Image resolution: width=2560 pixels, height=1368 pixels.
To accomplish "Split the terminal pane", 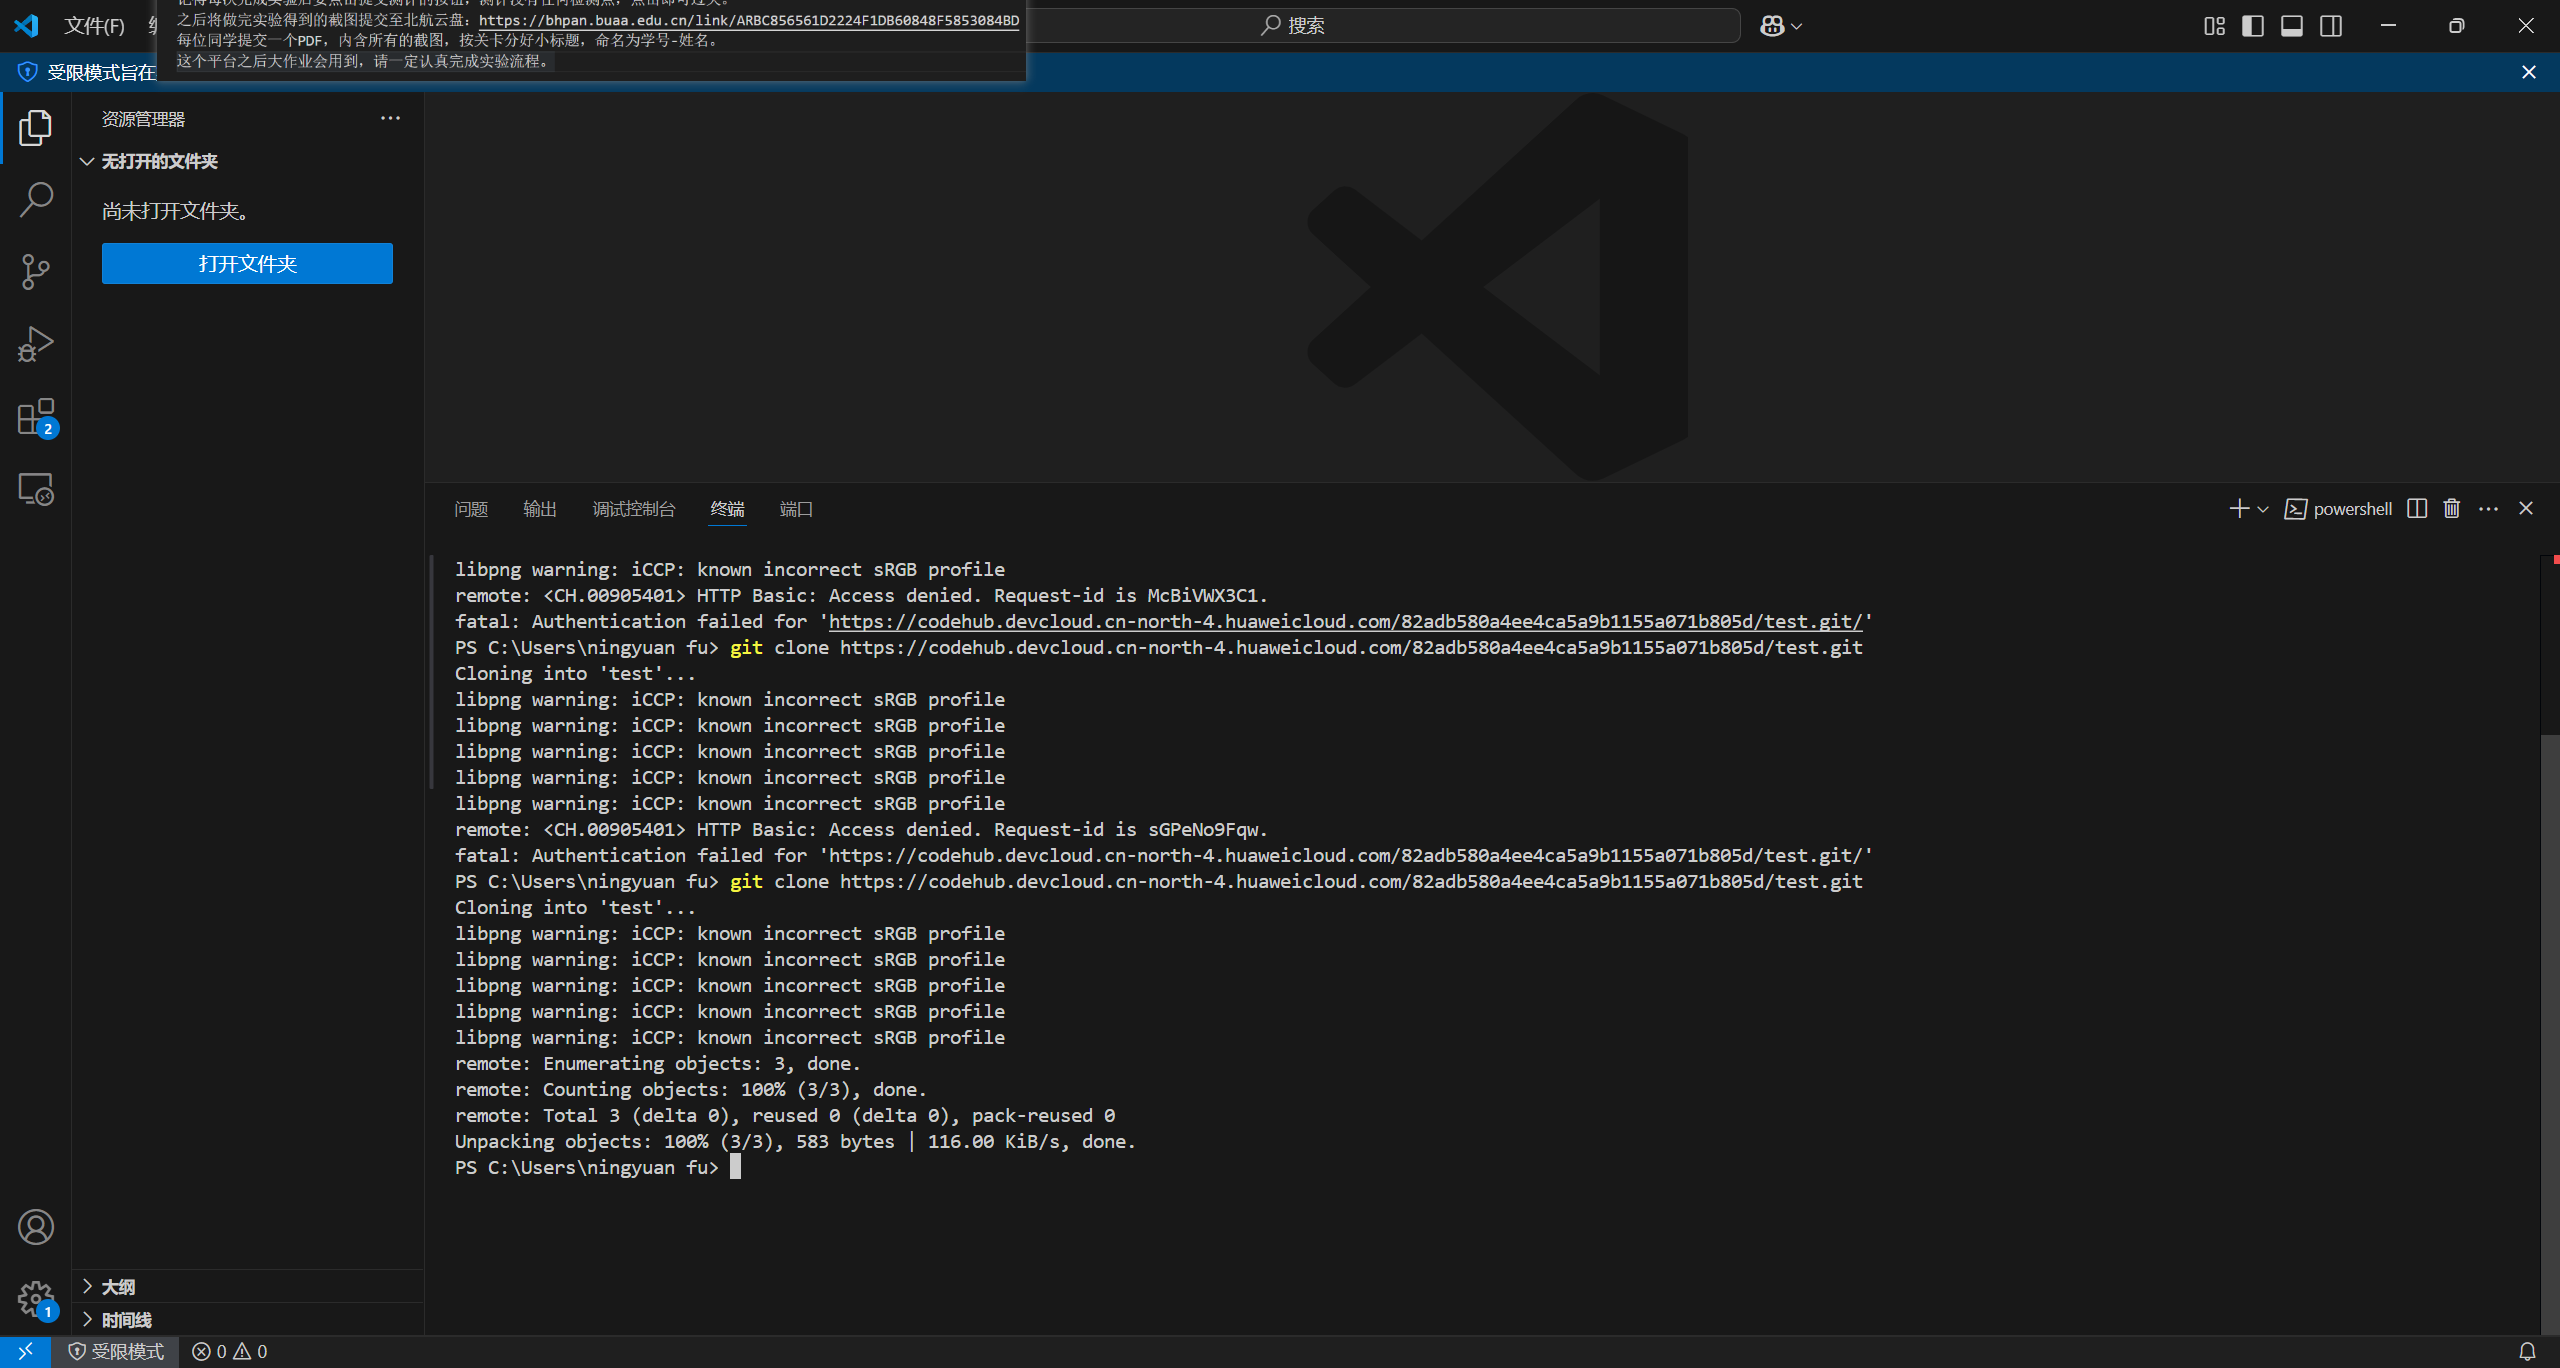I will coord(2417,509).
